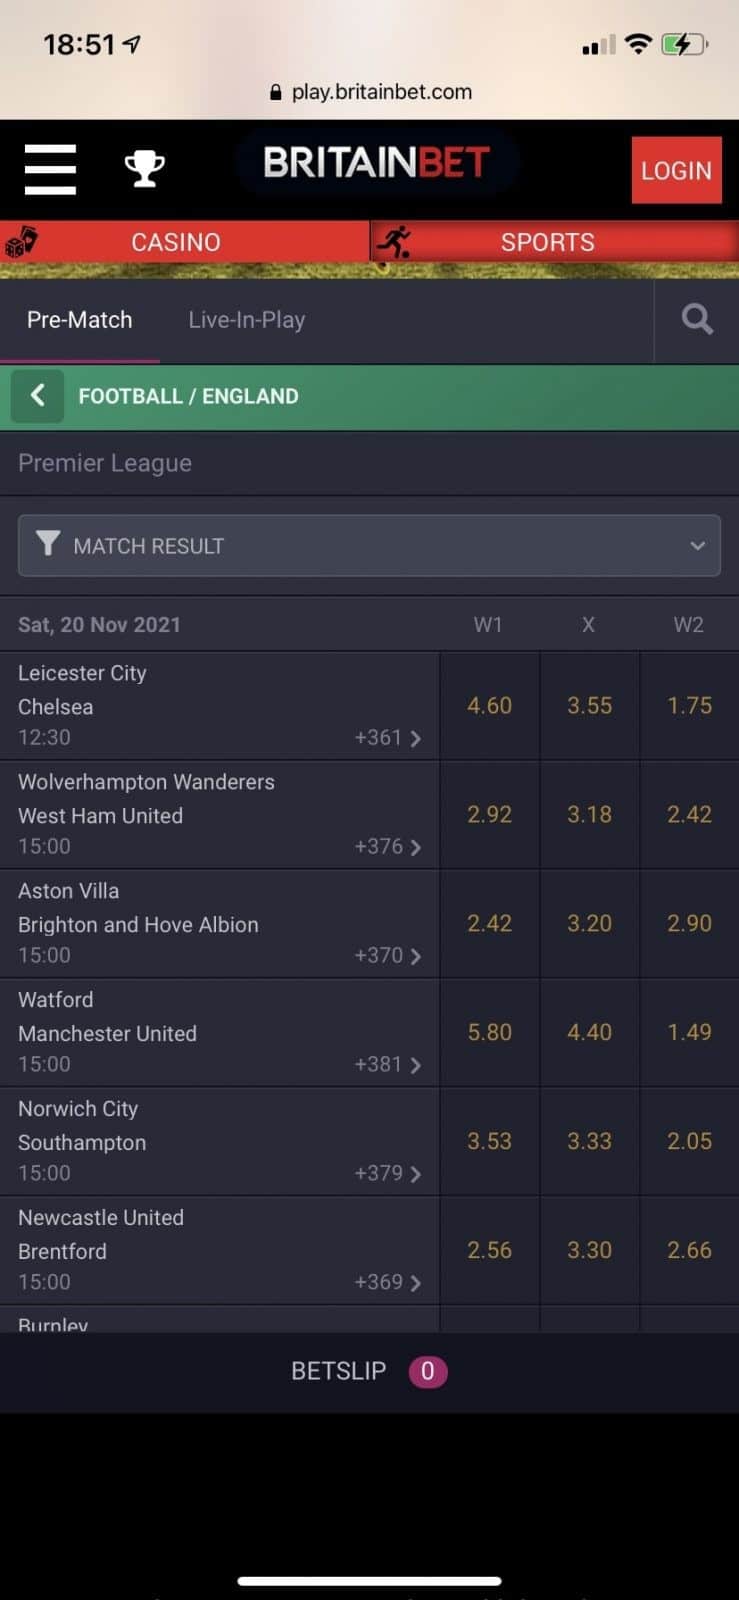Viewport: 739px width, 1600px height.
Task: Expand +369 markets for Newcastle vs Brentford
Action: 388,1282
